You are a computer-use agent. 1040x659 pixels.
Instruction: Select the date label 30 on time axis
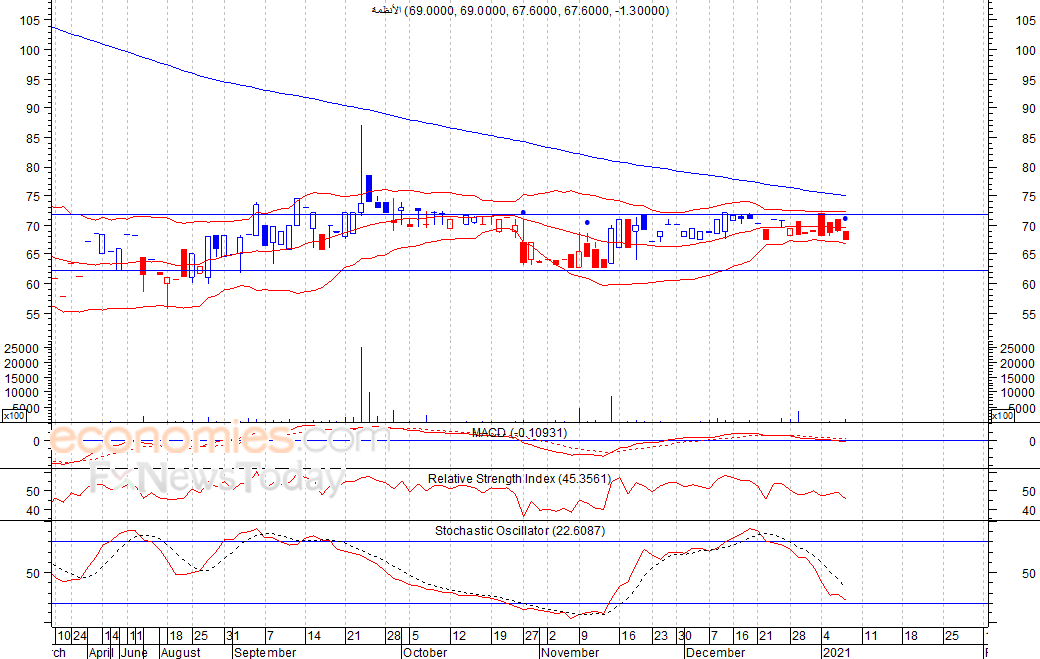coord(685,636)
